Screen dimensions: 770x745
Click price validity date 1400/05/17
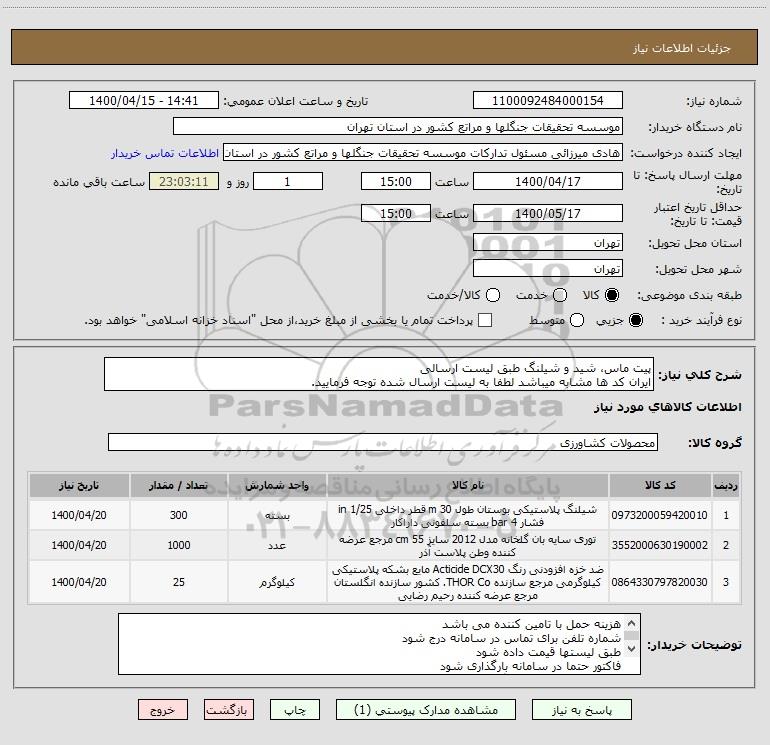pos(548,213)
